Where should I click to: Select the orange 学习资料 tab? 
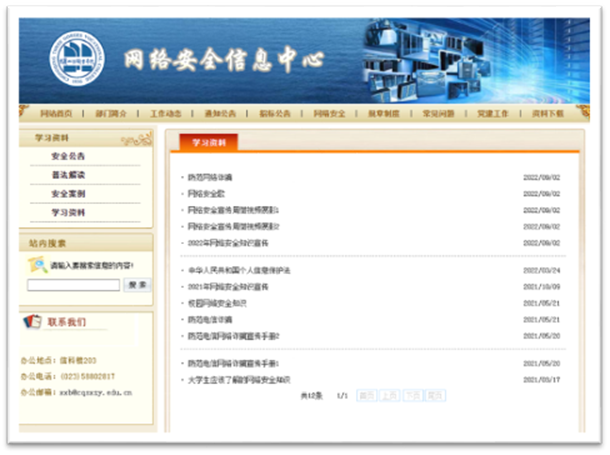pos(209,143)
